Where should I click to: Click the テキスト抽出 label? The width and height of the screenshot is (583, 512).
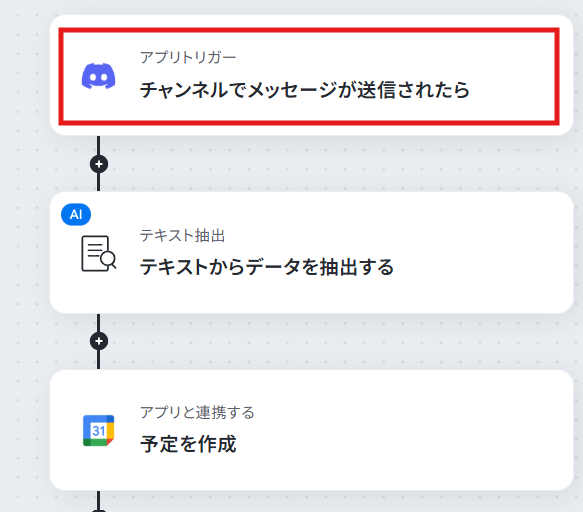[183, 235]
